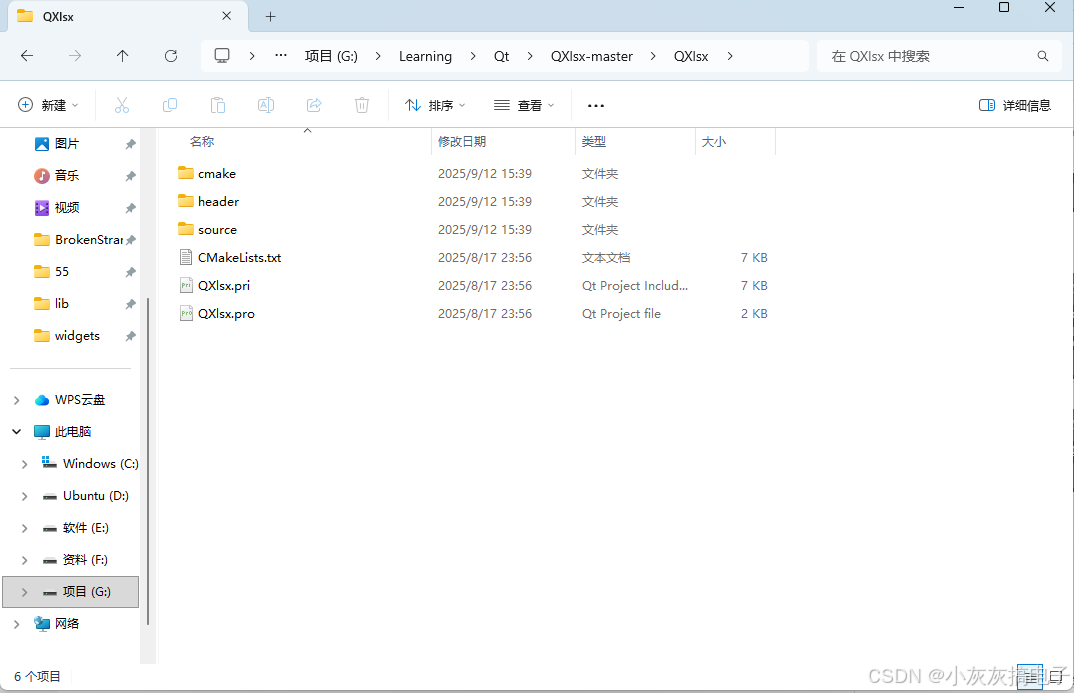Cut selected item with scissors icon
This screenshot has width=1074, height=693.
point(122,105)
